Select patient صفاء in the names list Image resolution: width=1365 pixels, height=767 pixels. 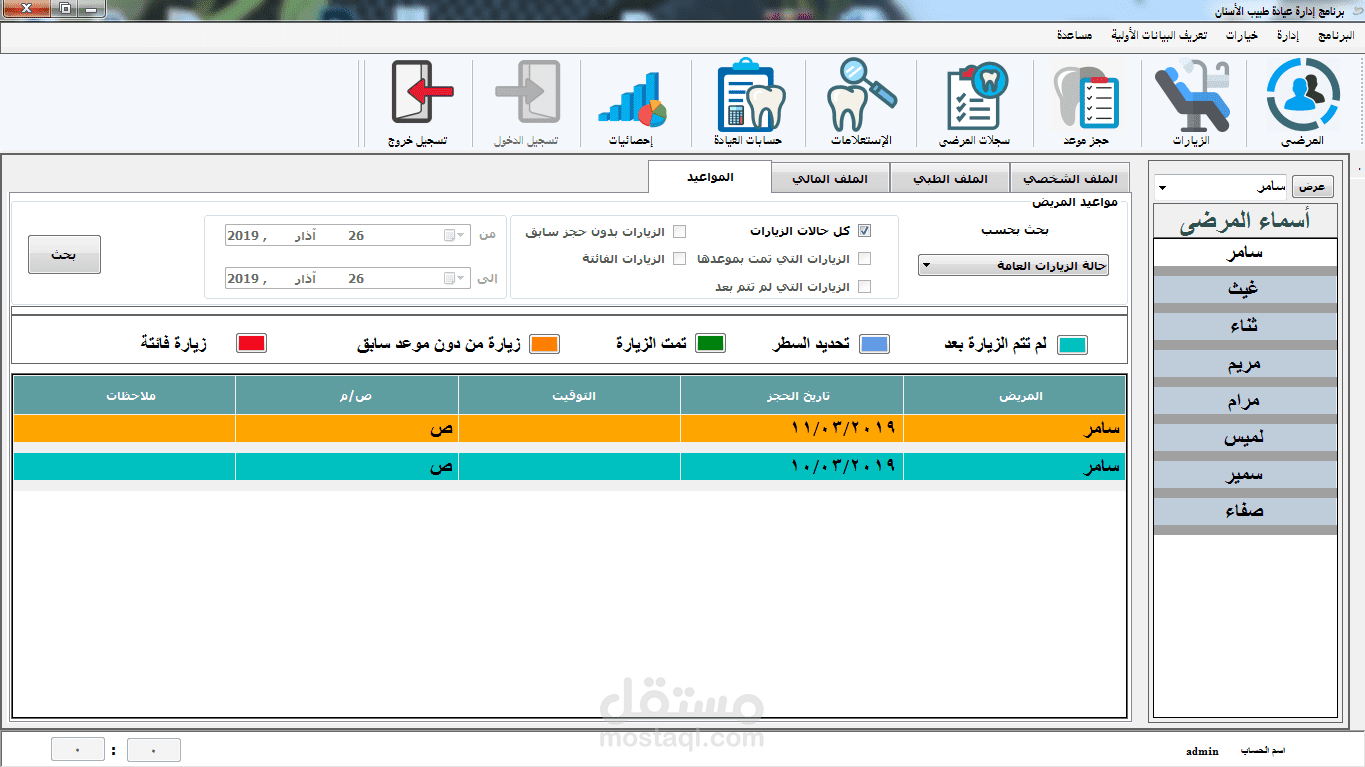[x=1245, y=511]
